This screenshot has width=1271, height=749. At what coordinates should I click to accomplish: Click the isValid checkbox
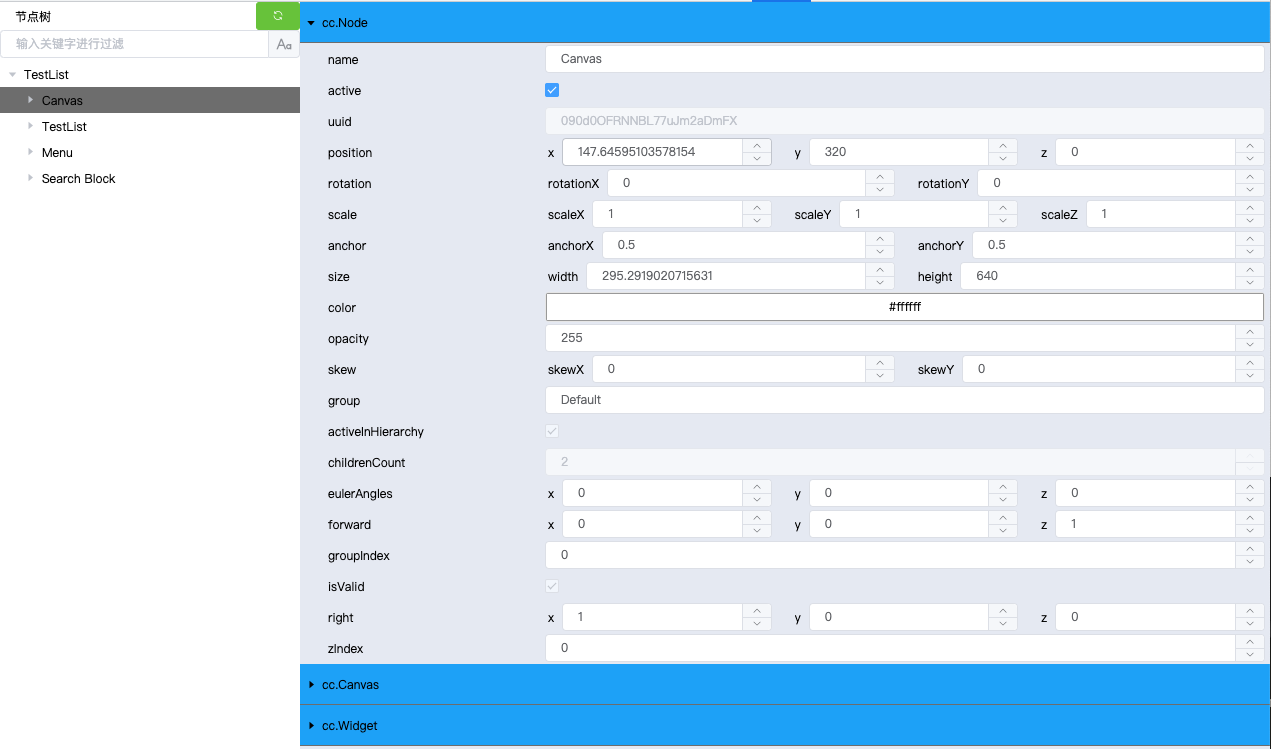click(552, 586)
